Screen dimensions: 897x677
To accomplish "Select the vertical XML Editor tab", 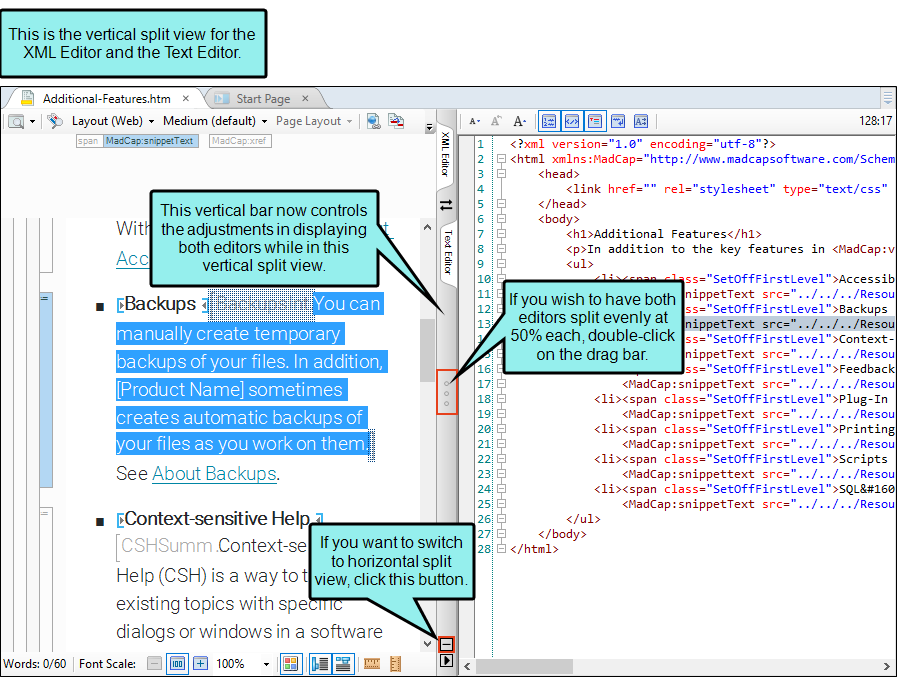I will click(447, 154).
